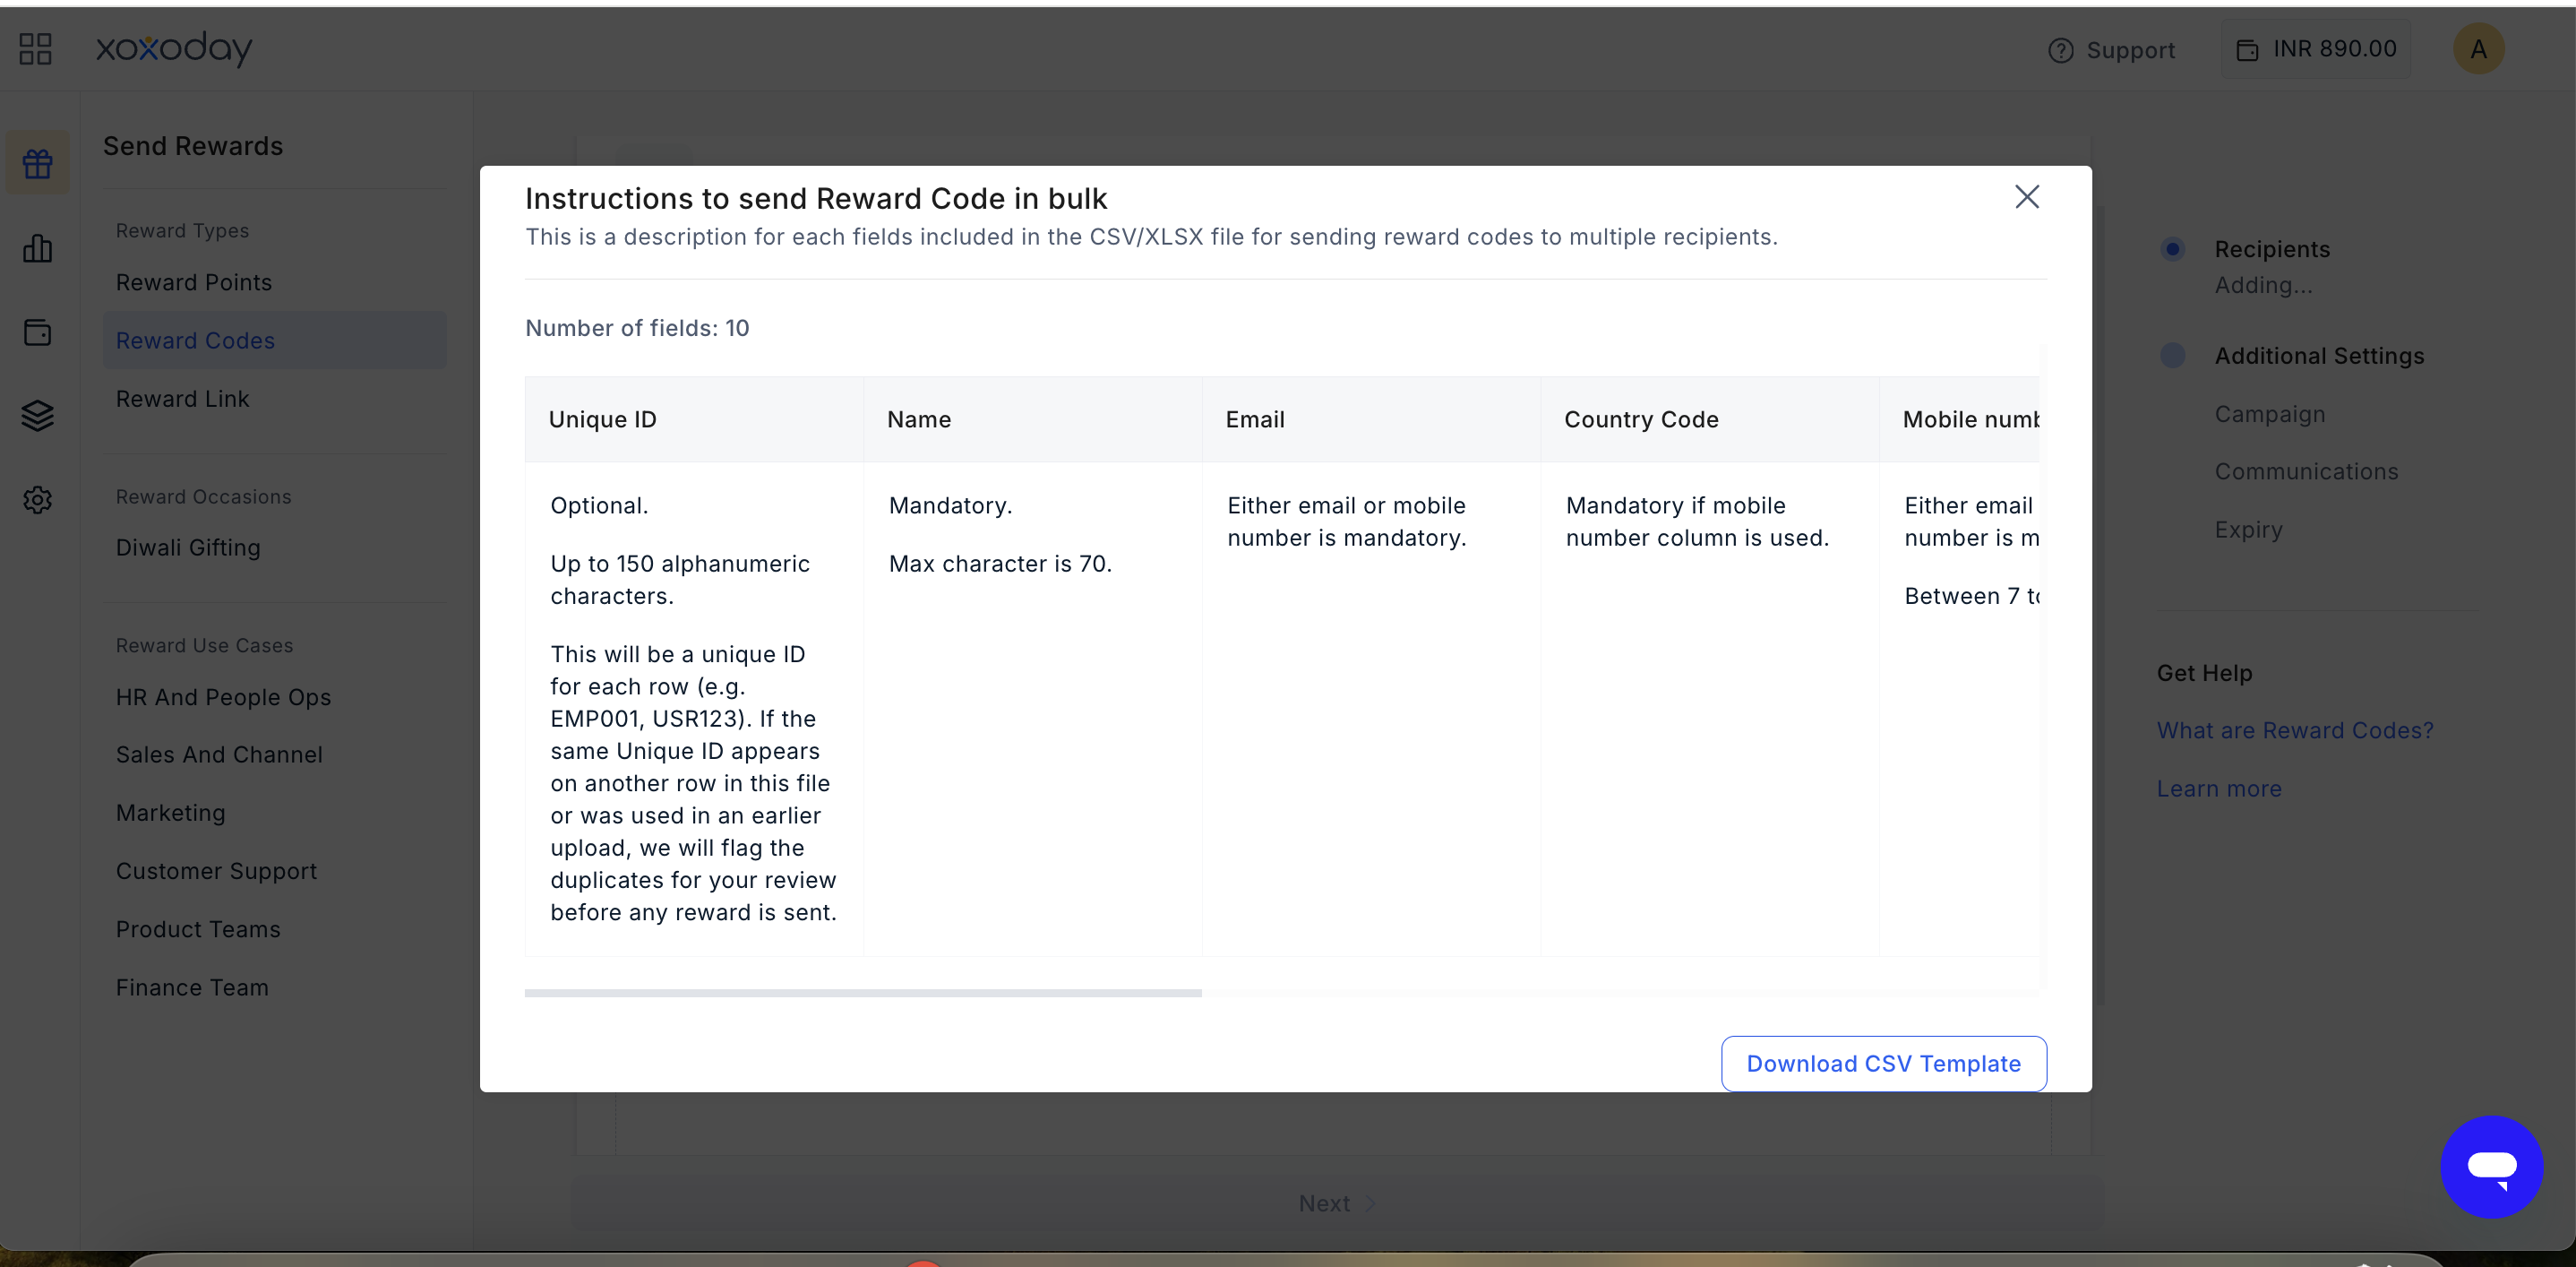The width and height of the screenshot is (2576, 1267).
Task: Click 'Number of fields: 10' text
Action: pyautogui.click(x=637, y=328)
